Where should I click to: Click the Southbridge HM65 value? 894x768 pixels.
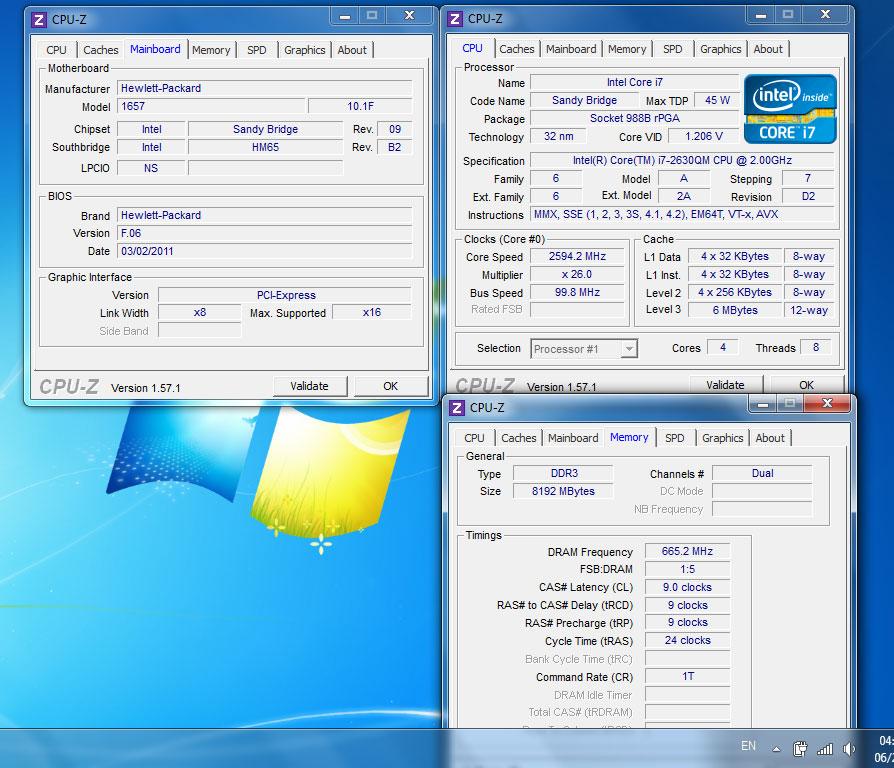[265, 147]
